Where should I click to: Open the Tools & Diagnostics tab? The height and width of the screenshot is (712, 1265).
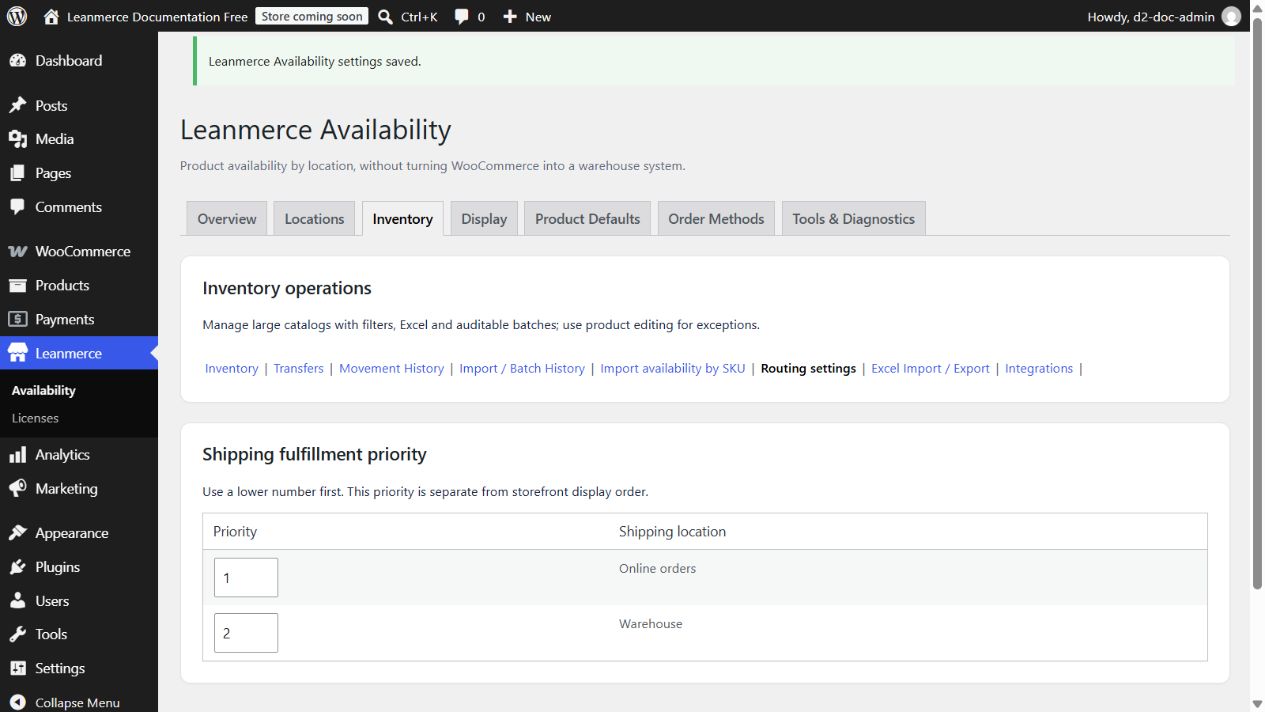[x=854, y=219]
